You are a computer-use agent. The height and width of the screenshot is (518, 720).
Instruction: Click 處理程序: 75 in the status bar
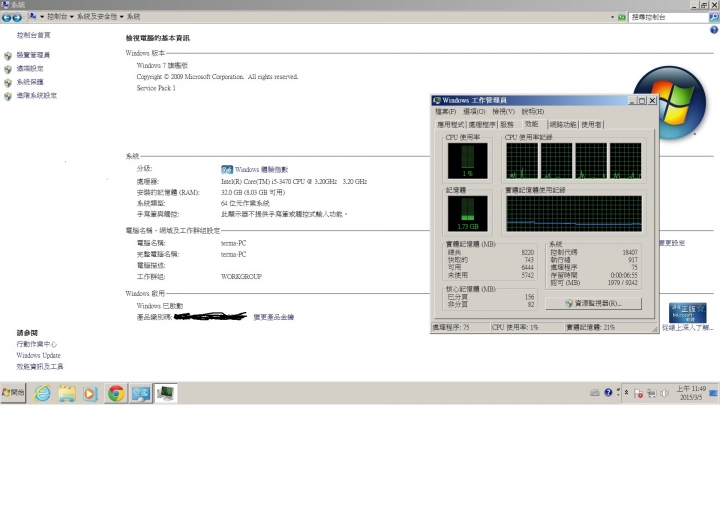(461, 327)
